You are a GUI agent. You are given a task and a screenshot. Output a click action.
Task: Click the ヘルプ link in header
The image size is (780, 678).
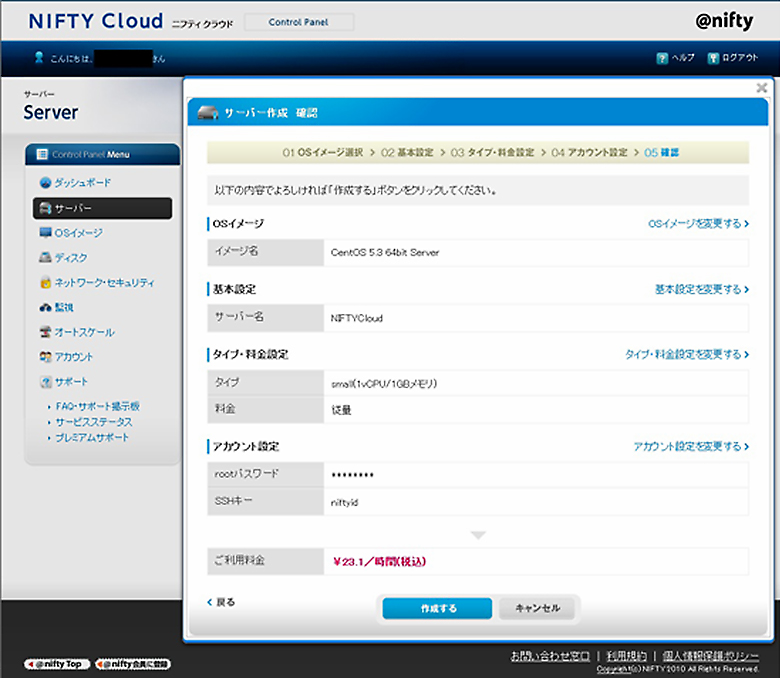[683, 58]
